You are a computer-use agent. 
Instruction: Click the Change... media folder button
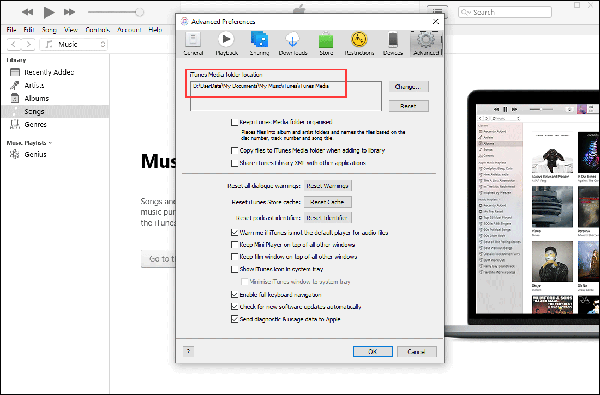(408, 87)
